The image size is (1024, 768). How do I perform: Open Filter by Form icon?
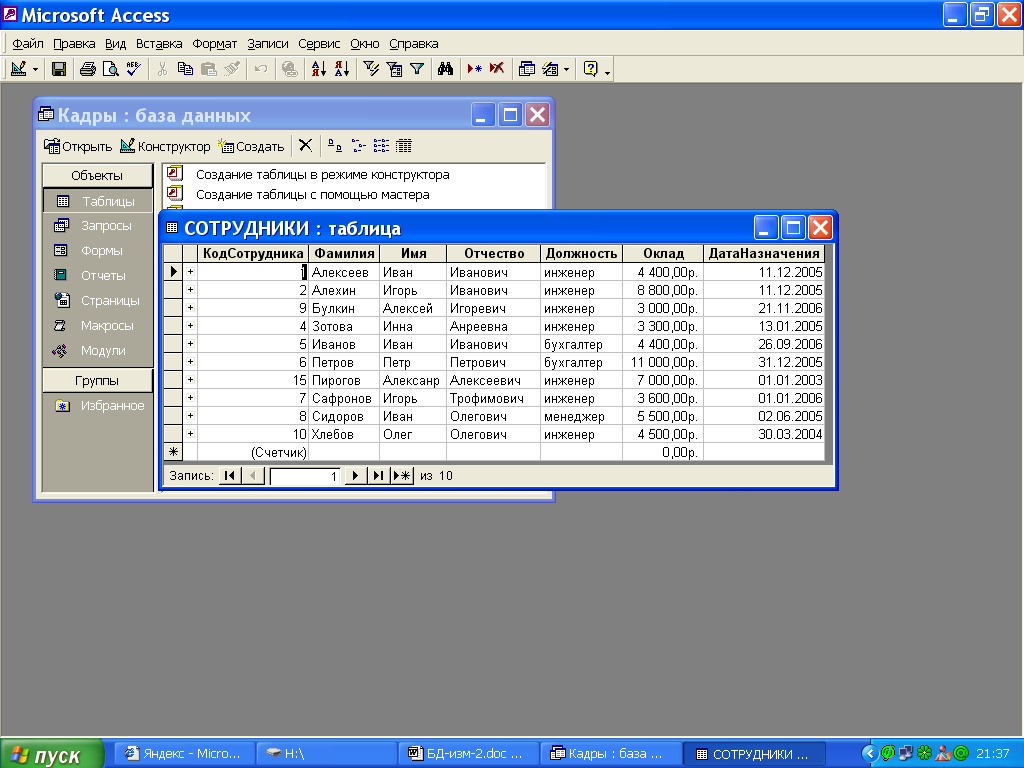(394, 69)
